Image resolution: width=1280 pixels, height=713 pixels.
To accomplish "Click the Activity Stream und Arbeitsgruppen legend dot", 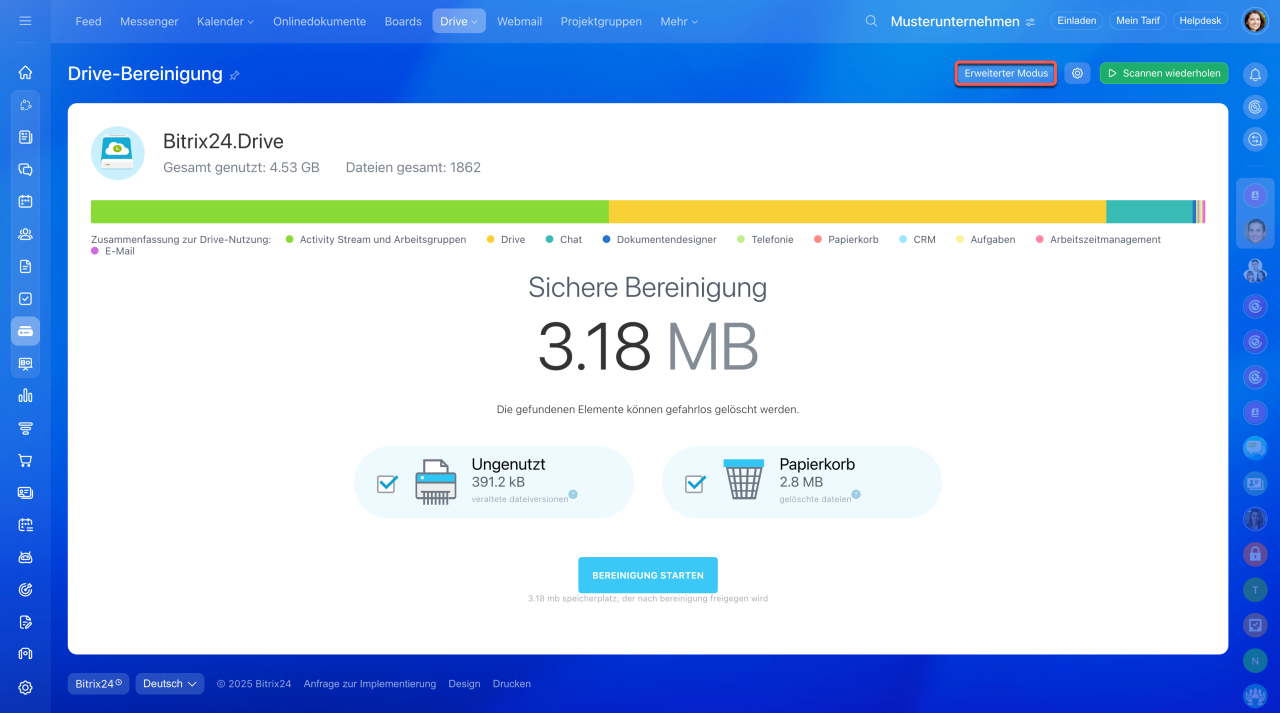I will (x=289, y=240).
